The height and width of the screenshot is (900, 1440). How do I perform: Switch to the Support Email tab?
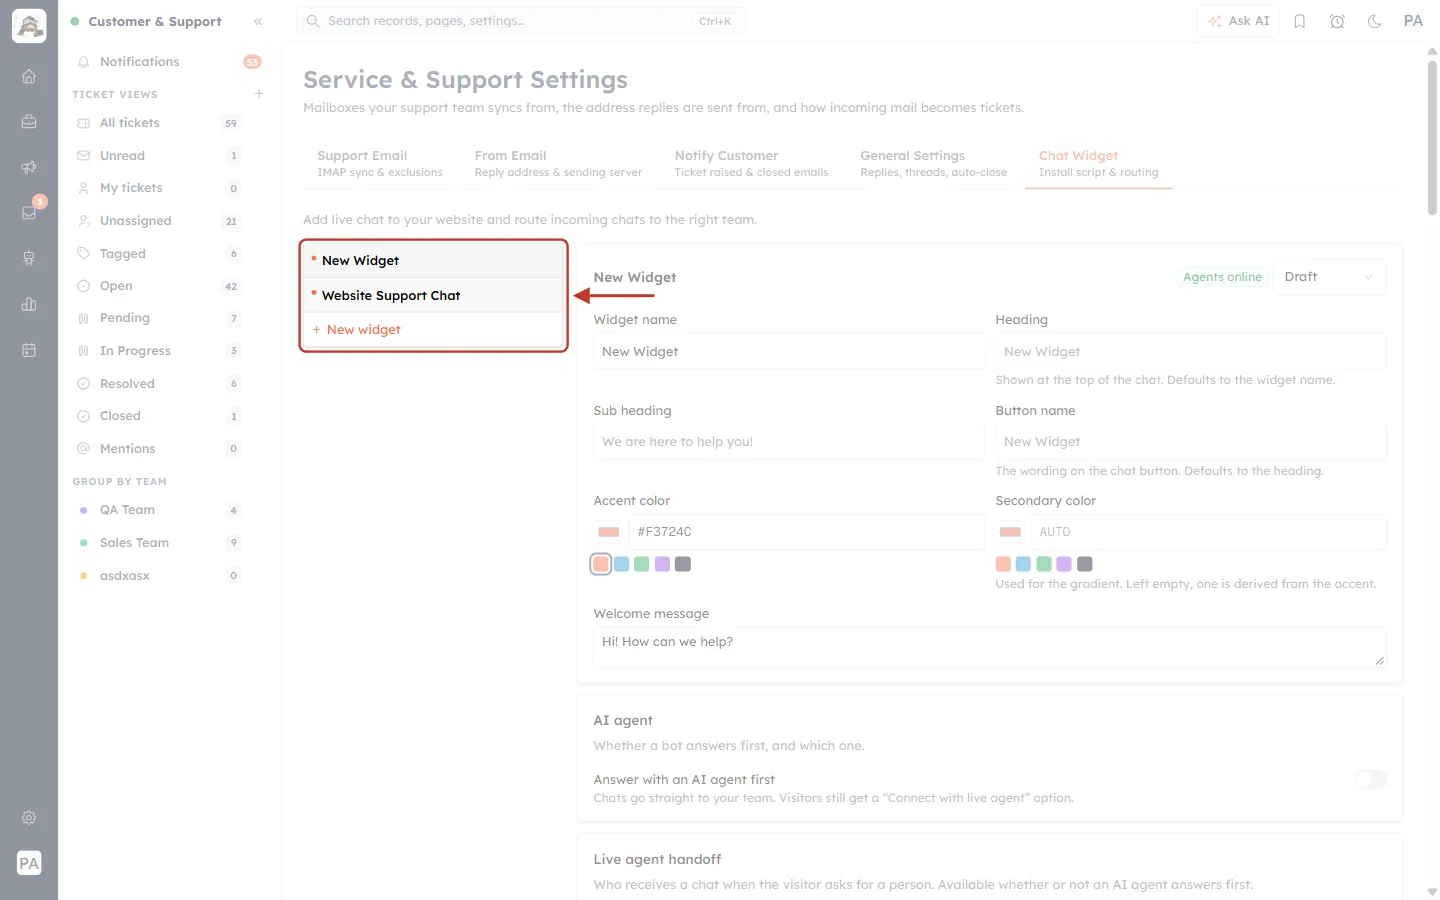(380, 164)
